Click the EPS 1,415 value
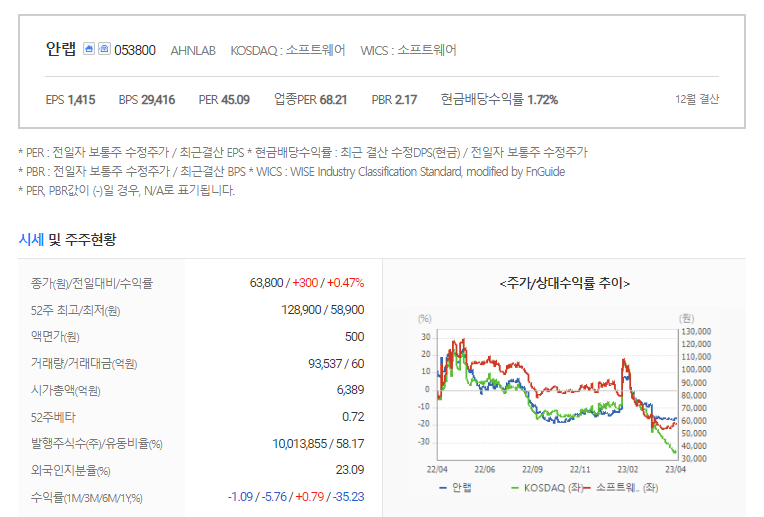 (x=70, y=100)
